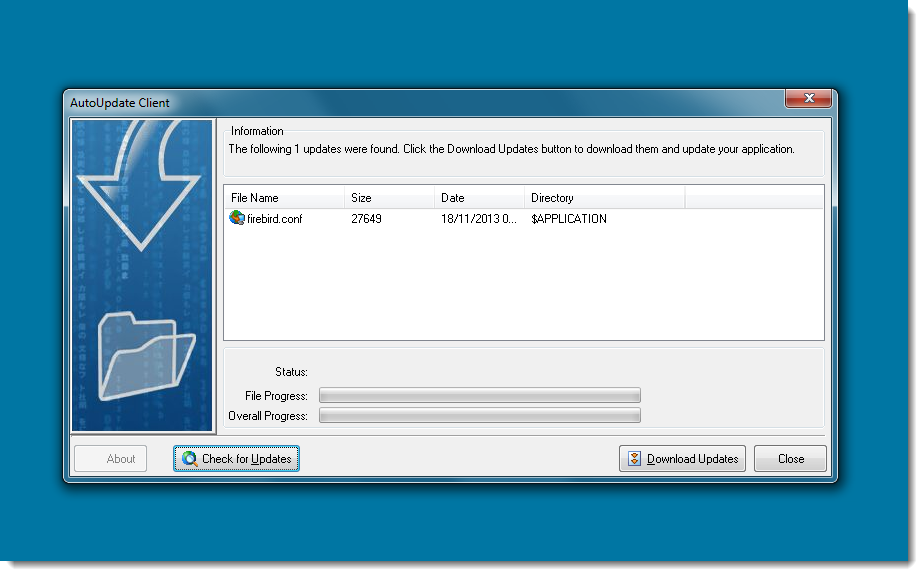Click the $APPLICATION directory cell
The height and width of the screenshot is (576, 923).
[x=569, y=219]
